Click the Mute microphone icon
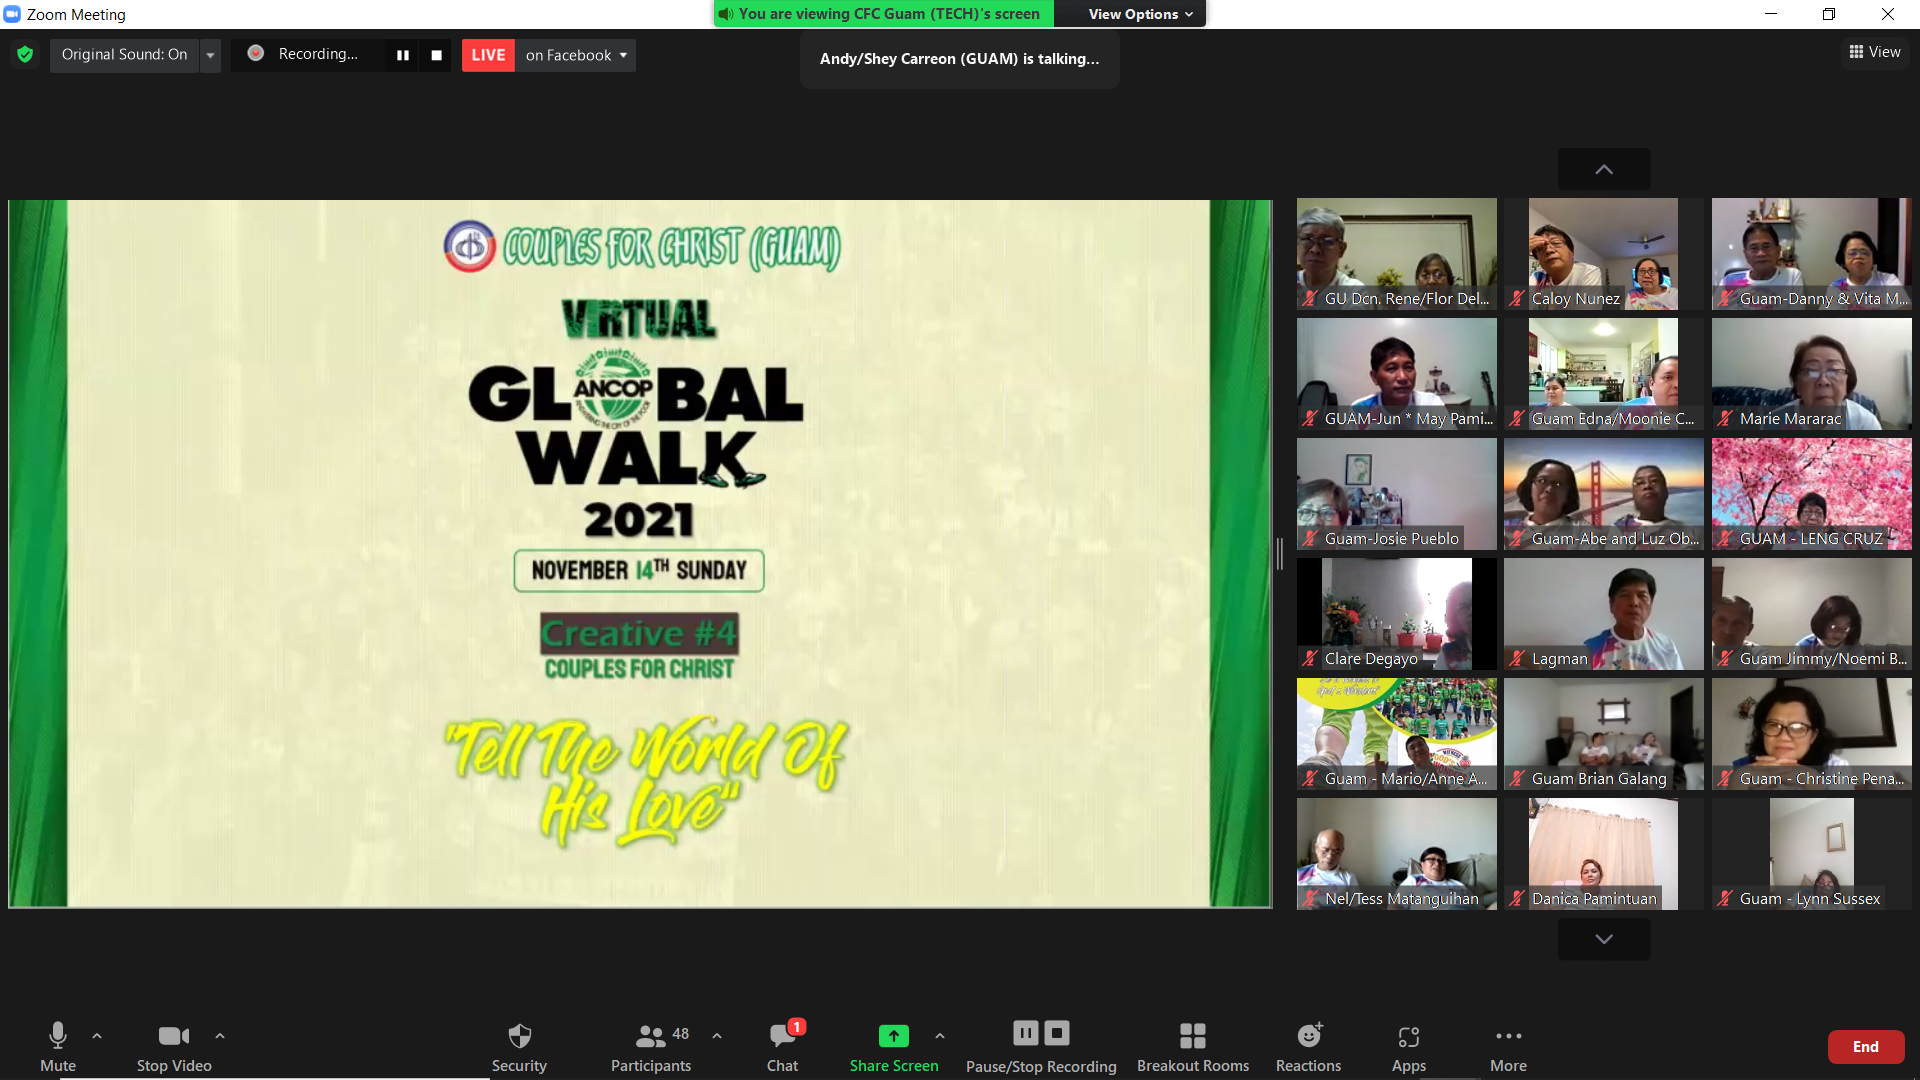The image size is (1920, 1080). 58,1035
